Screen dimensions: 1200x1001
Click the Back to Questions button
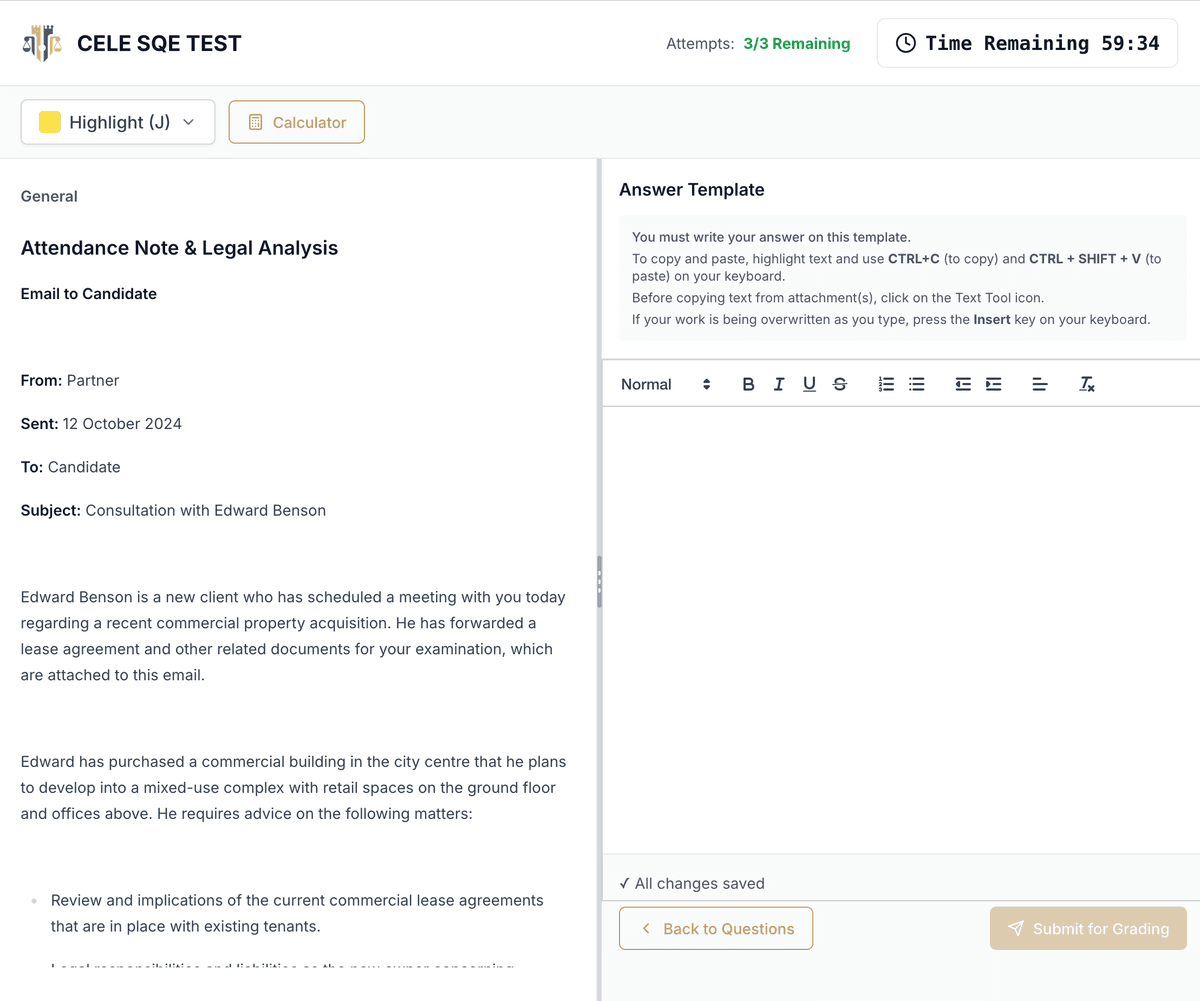pos(715,928)
